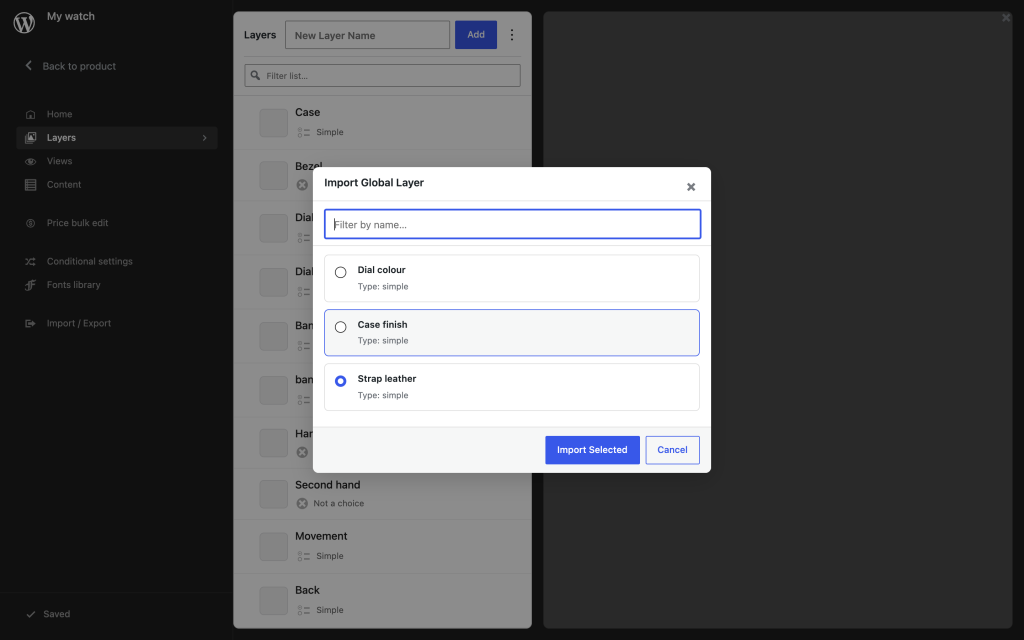Click the Not a choice icon under Second hand
Screen dimensions: 1024x640
302,504
